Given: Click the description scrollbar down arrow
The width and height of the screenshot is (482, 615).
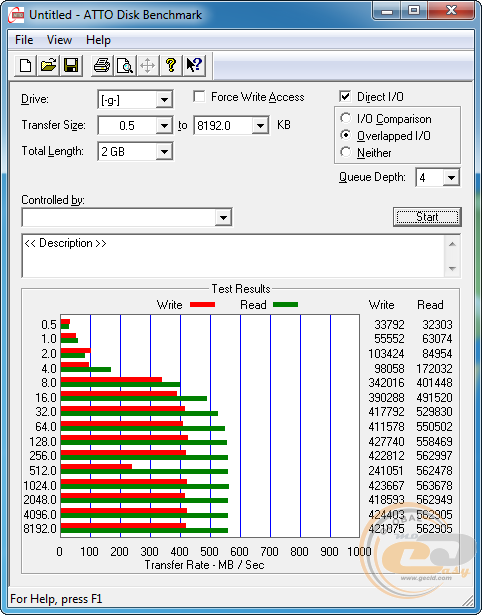Looking at the screenshot, I should tap(452, 269).
